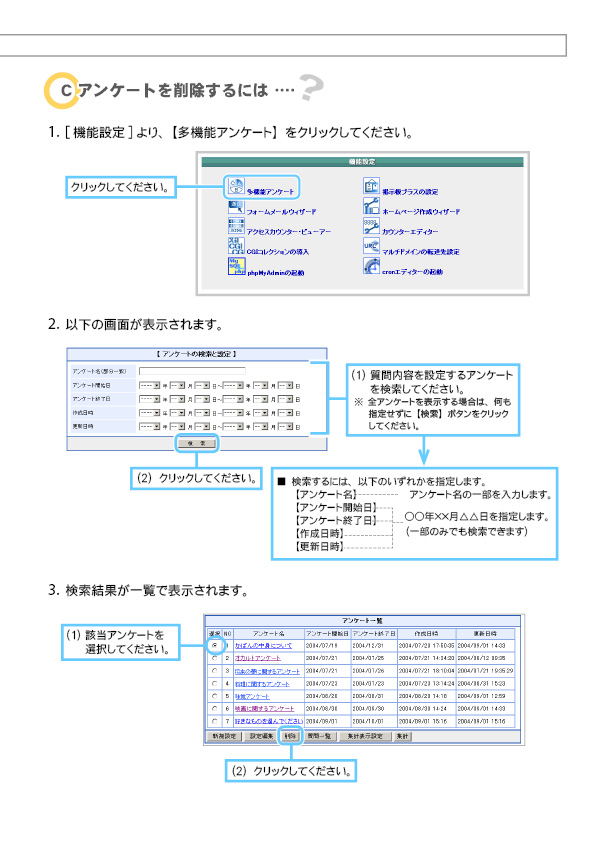Start the phpMyAdmin icon

[236, 266]
